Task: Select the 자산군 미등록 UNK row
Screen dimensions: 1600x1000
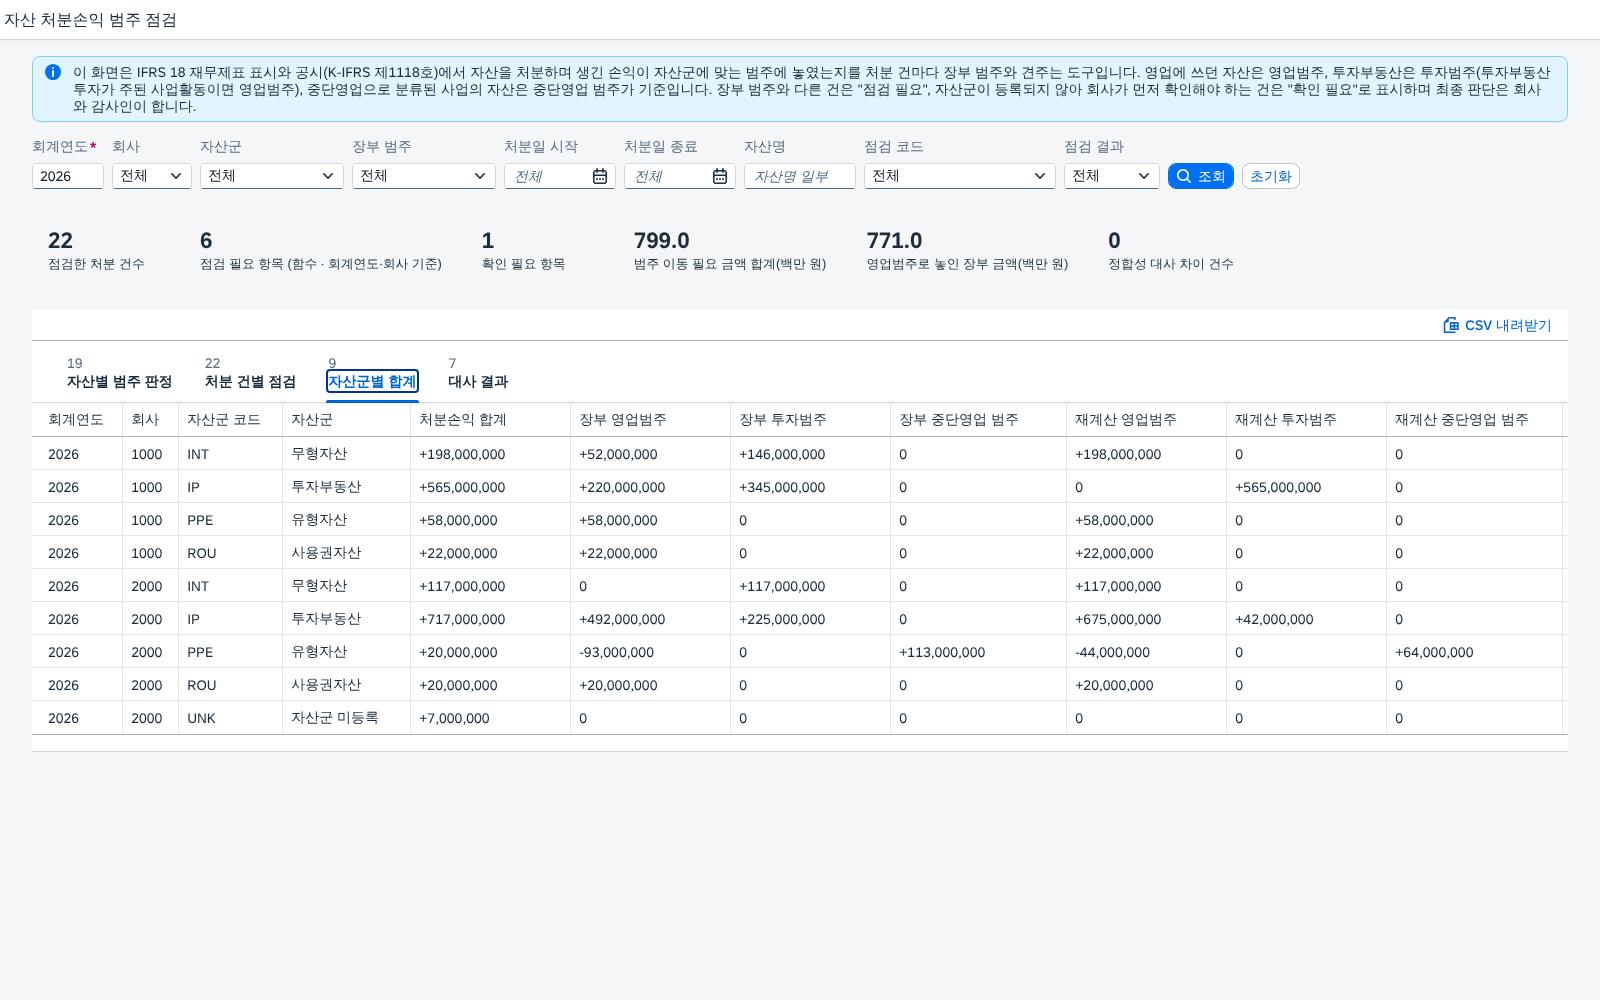Action: [x=800, y=718]
